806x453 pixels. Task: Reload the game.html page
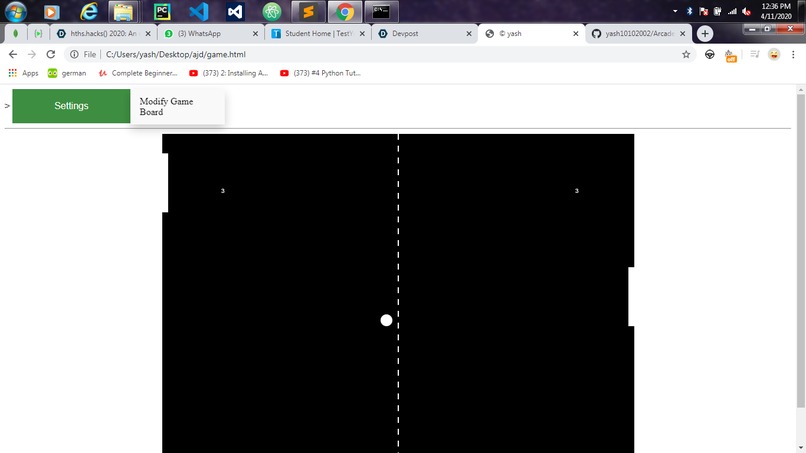(x=50, y=54)
